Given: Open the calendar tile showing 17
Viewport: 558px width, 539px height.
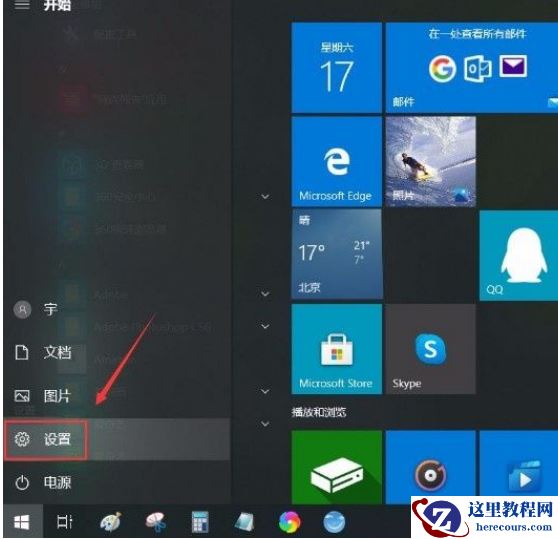Looking at the screenshot, I should pyautogui.click(x=336, y=68).
